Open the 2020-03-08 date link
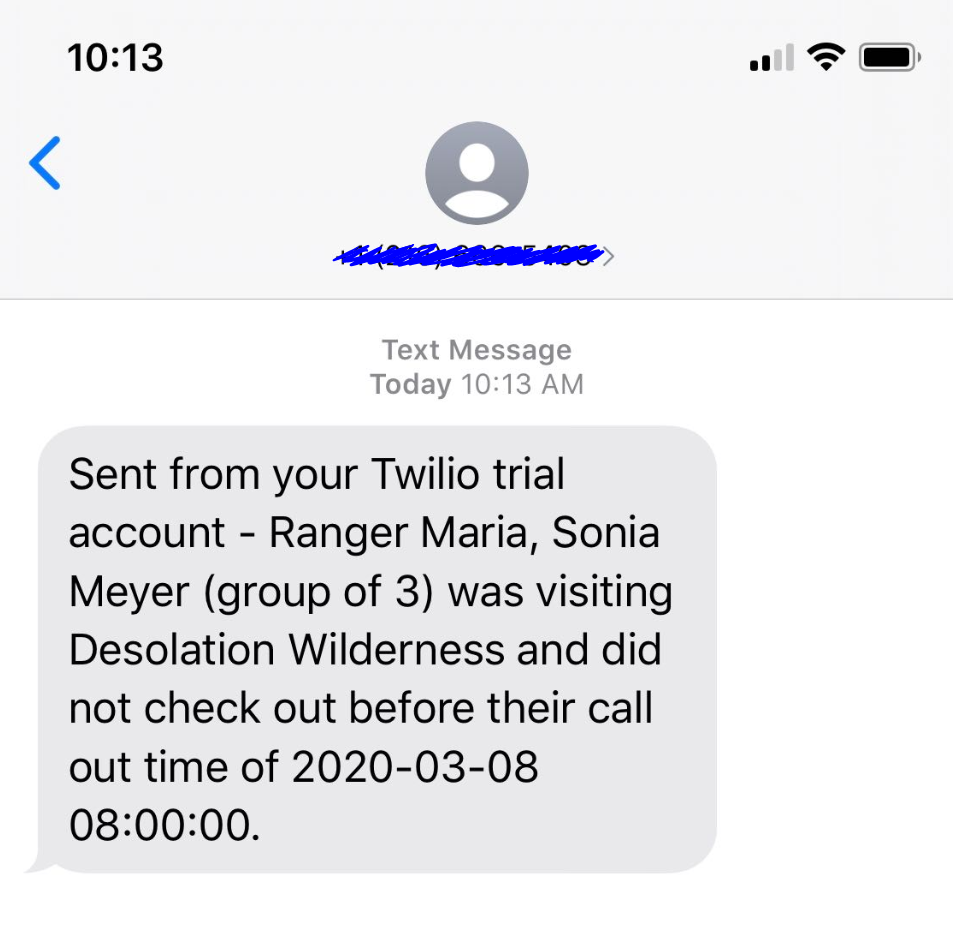This screenshot has width=953, height=942. (x=415, y=767)
